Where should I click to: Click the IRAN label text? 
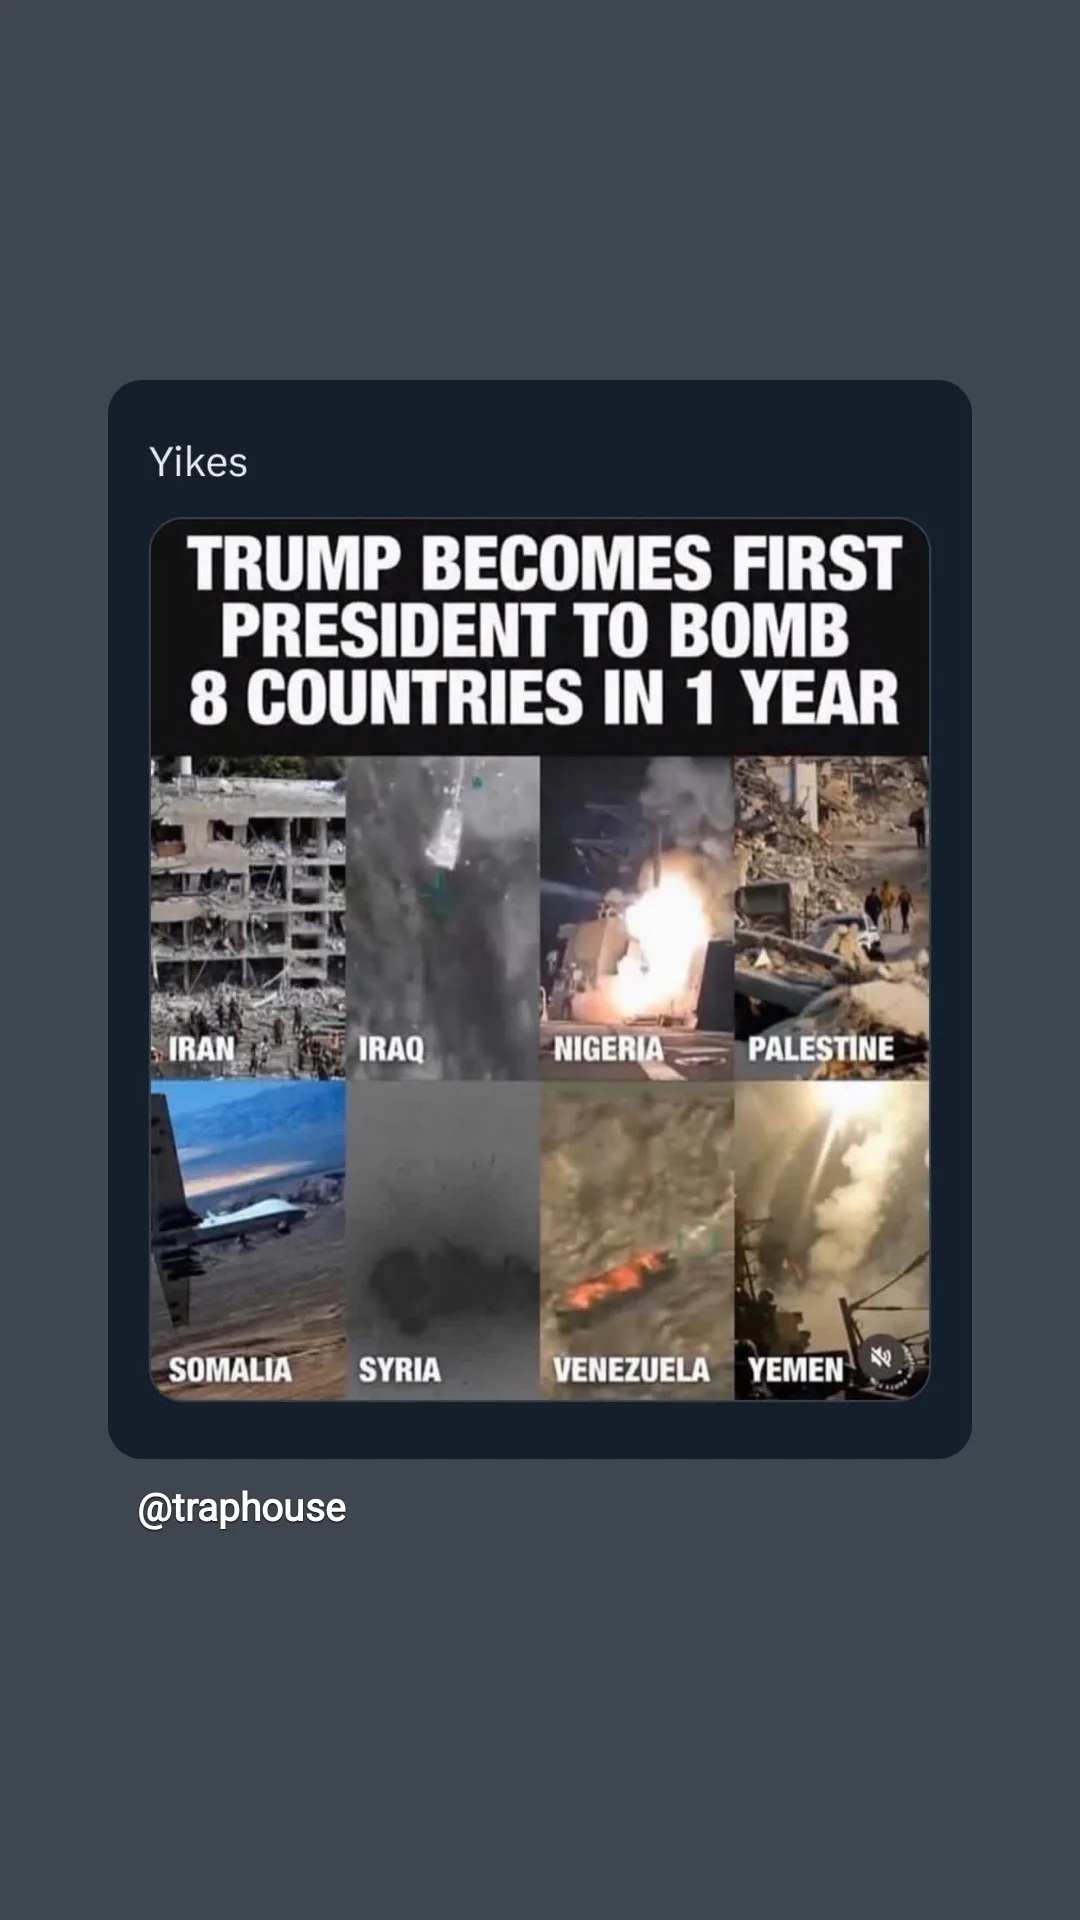[x=201, y=1049]
